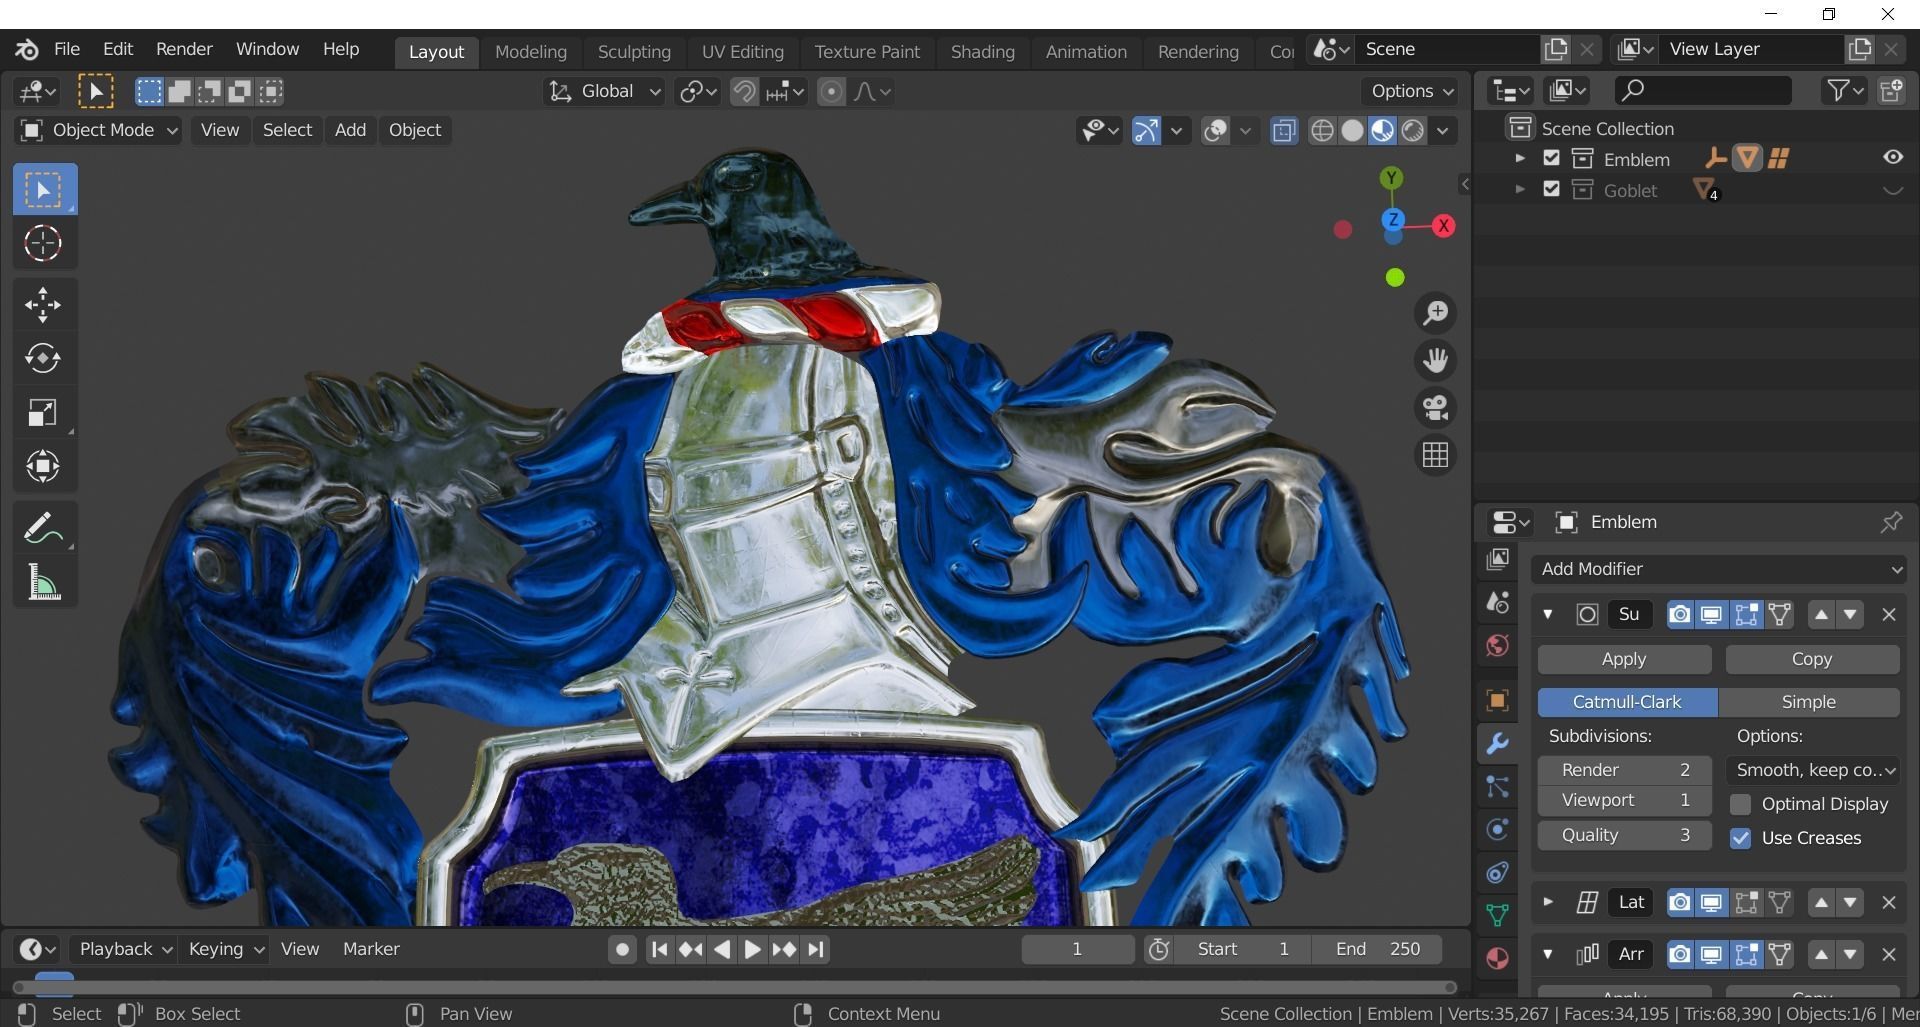The height and width of the screenshot is (1027, 1920).
Task: Activate the Annotate tool
Action: point(43,528)
